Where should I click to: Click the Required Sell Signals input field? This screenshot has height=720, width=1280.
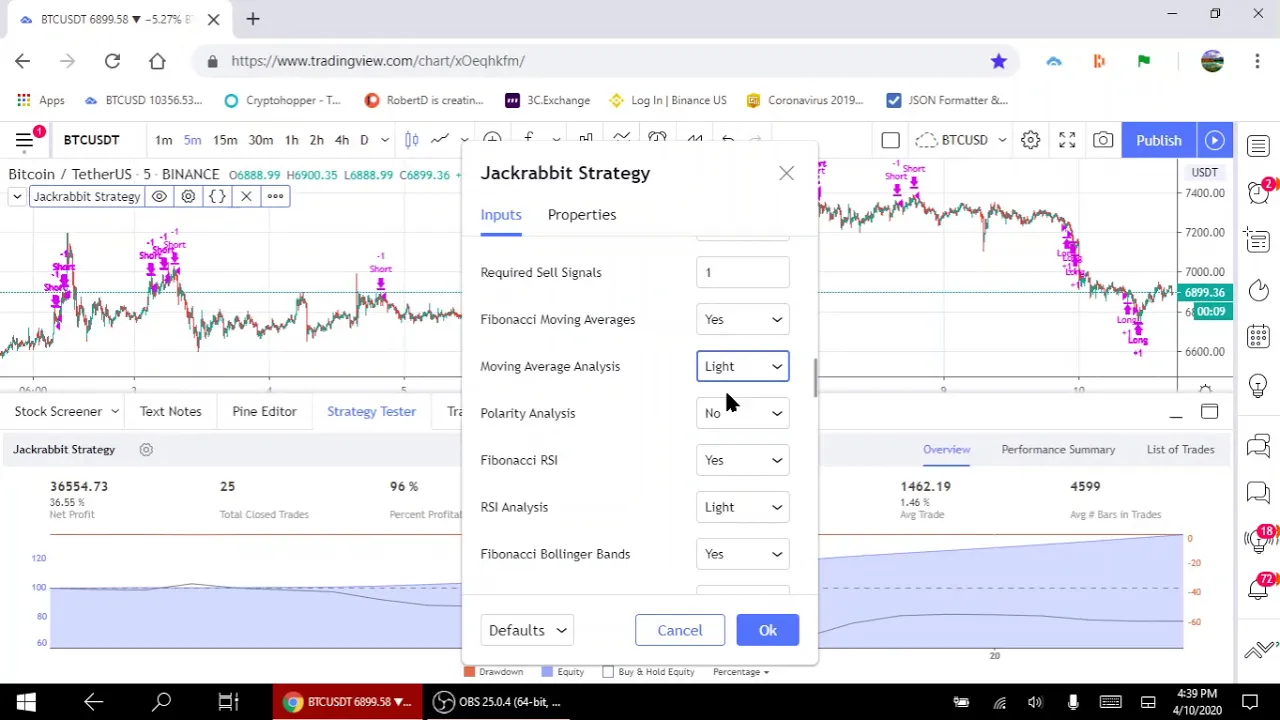[743, 272]
